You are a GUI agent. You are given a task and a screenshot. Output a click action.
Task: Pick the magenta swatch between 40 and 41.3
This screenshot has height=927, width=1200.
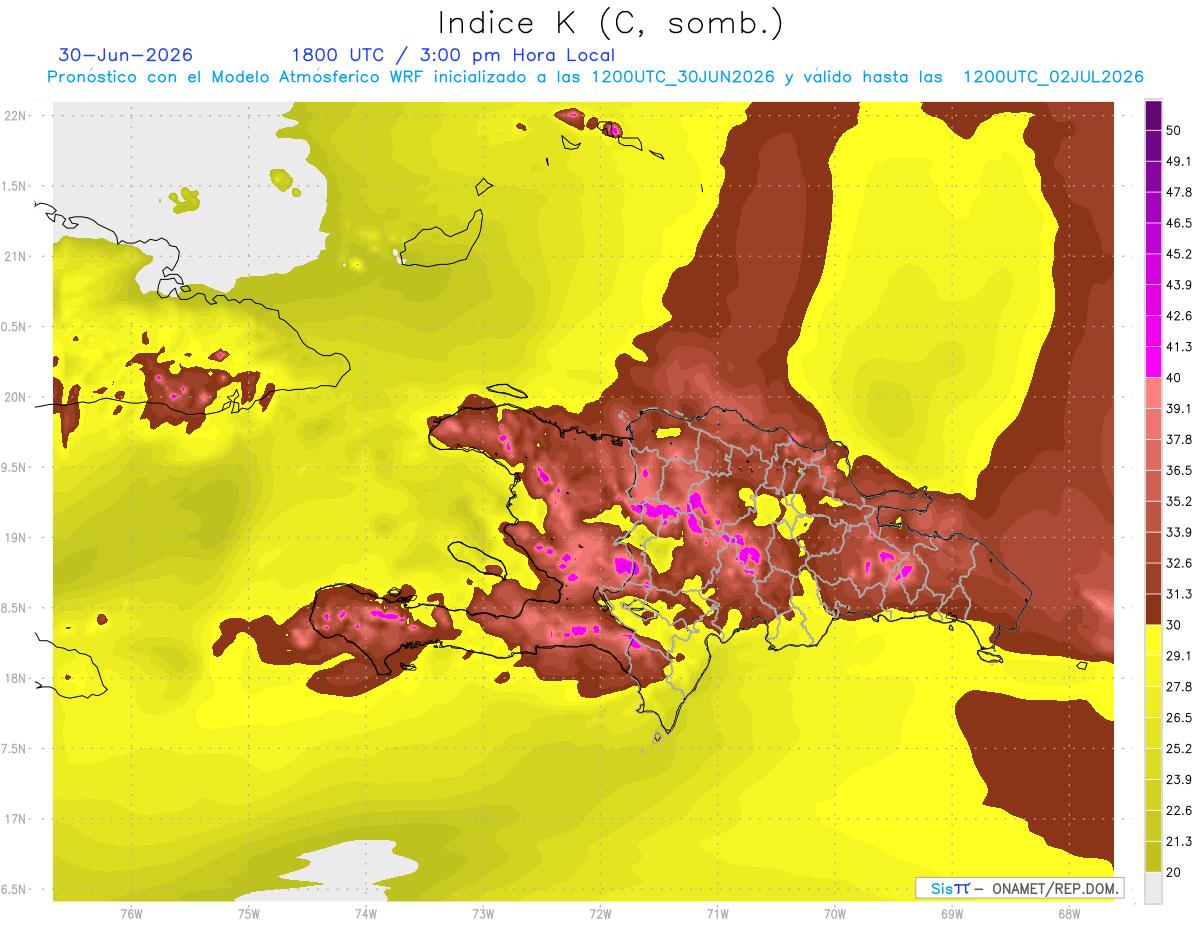coord(1153,362)
